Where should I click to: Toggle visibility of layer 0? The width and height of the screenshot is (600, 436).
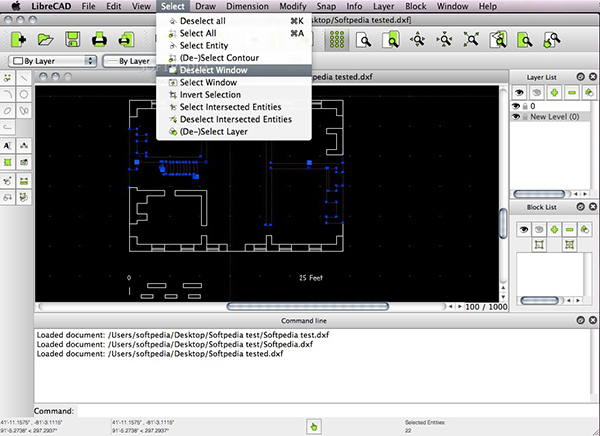click(517, 105)
